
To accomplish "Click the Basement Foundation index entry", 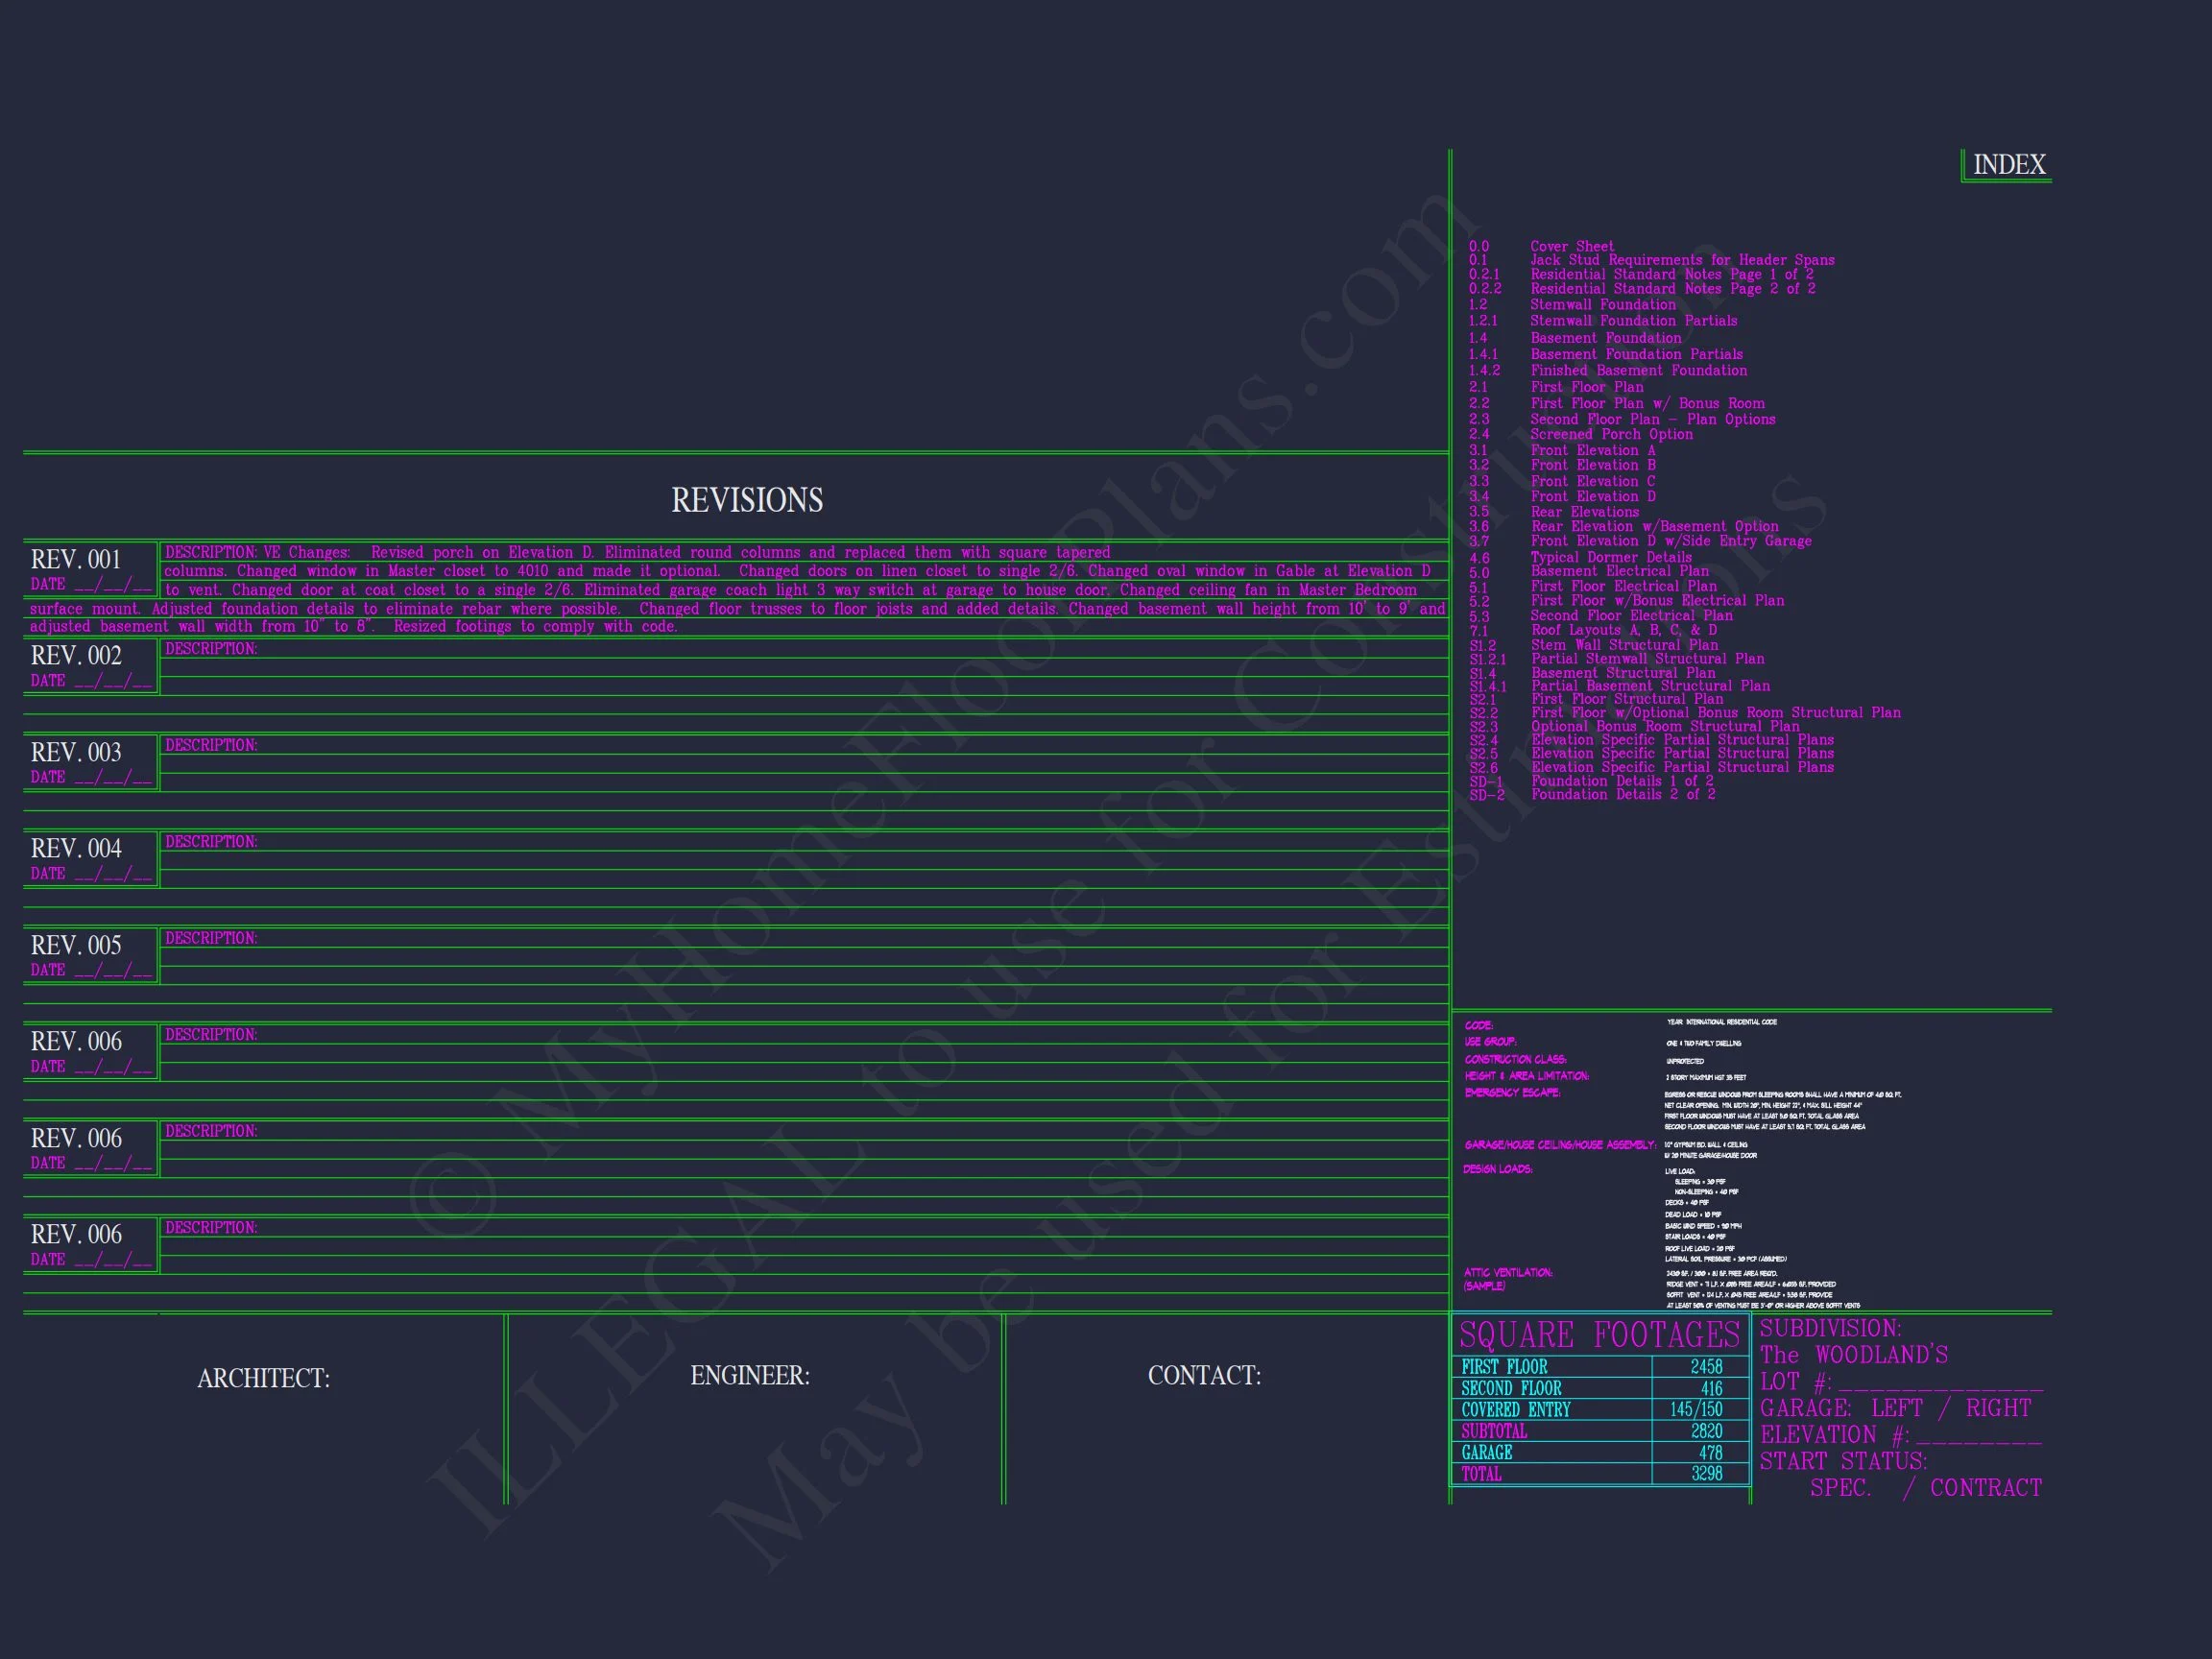I will click(x=1605, y=338).
